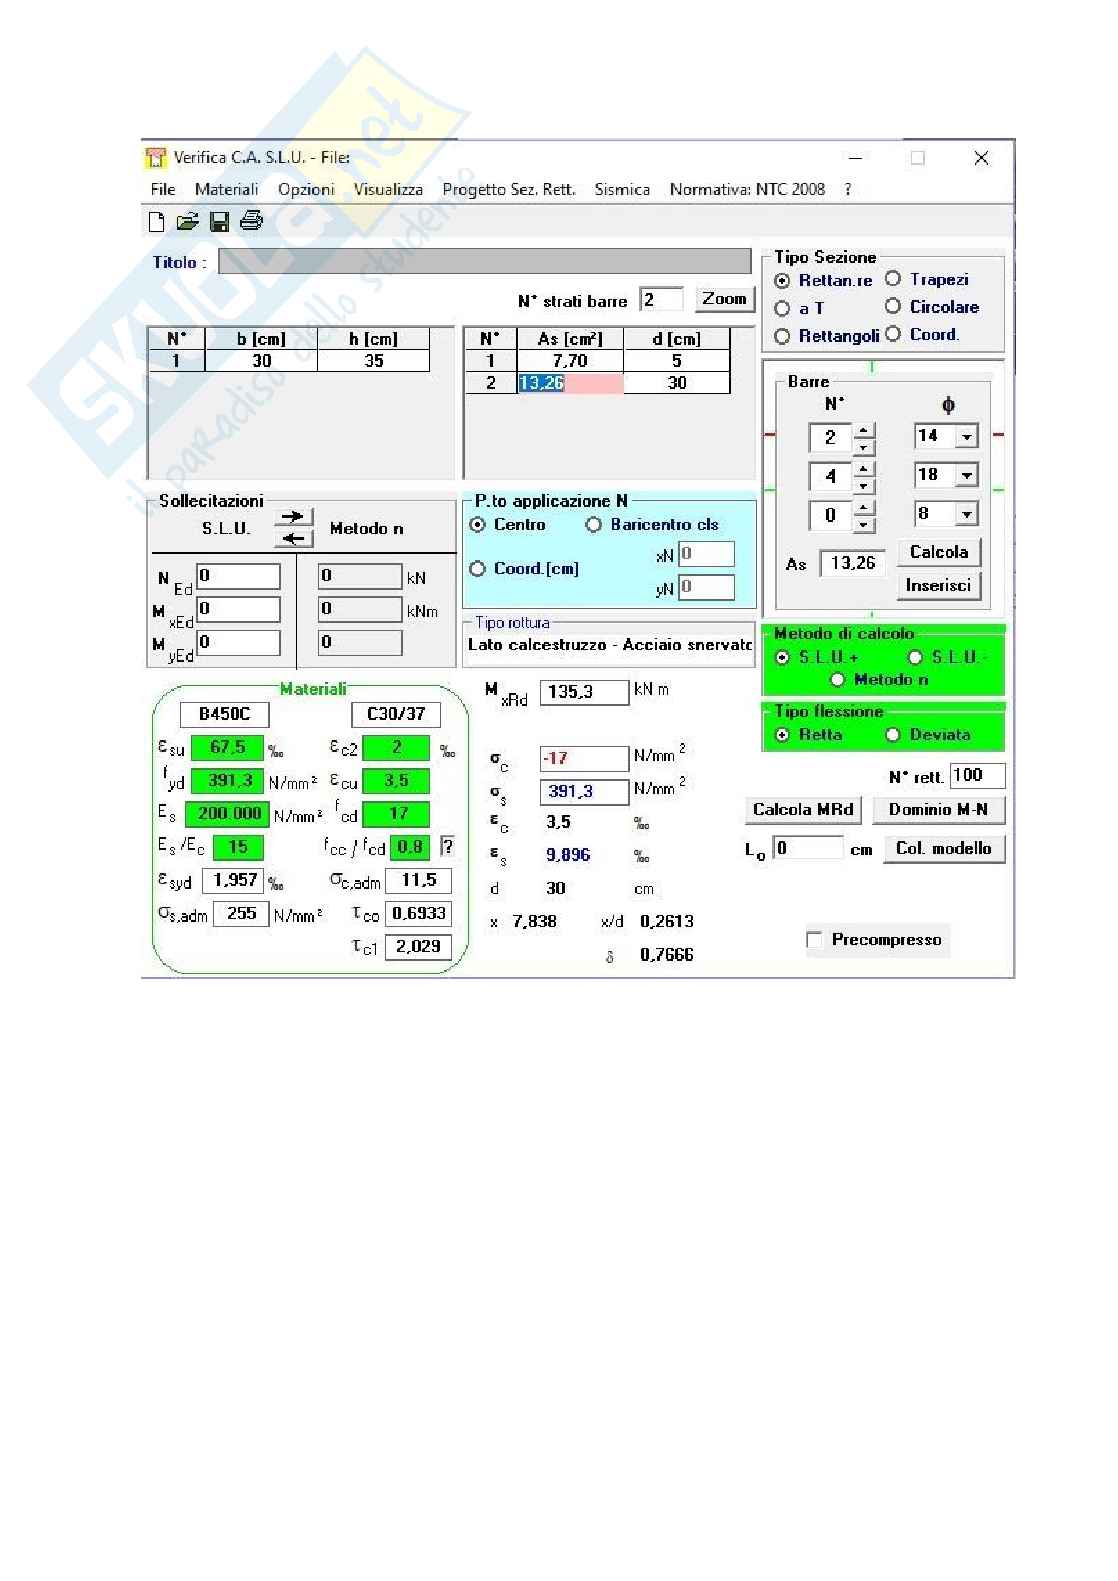Click the Print toolbar icon
Screen dimensions: 1118x1581
coord(251,221)
